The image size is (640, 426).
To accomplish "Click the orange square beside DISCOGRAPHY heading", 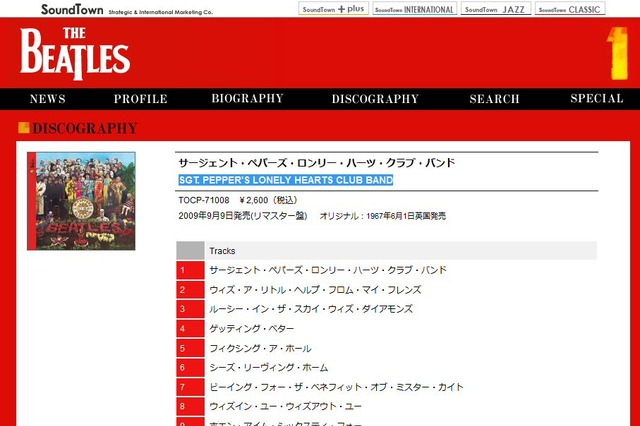I will [24, 128].
